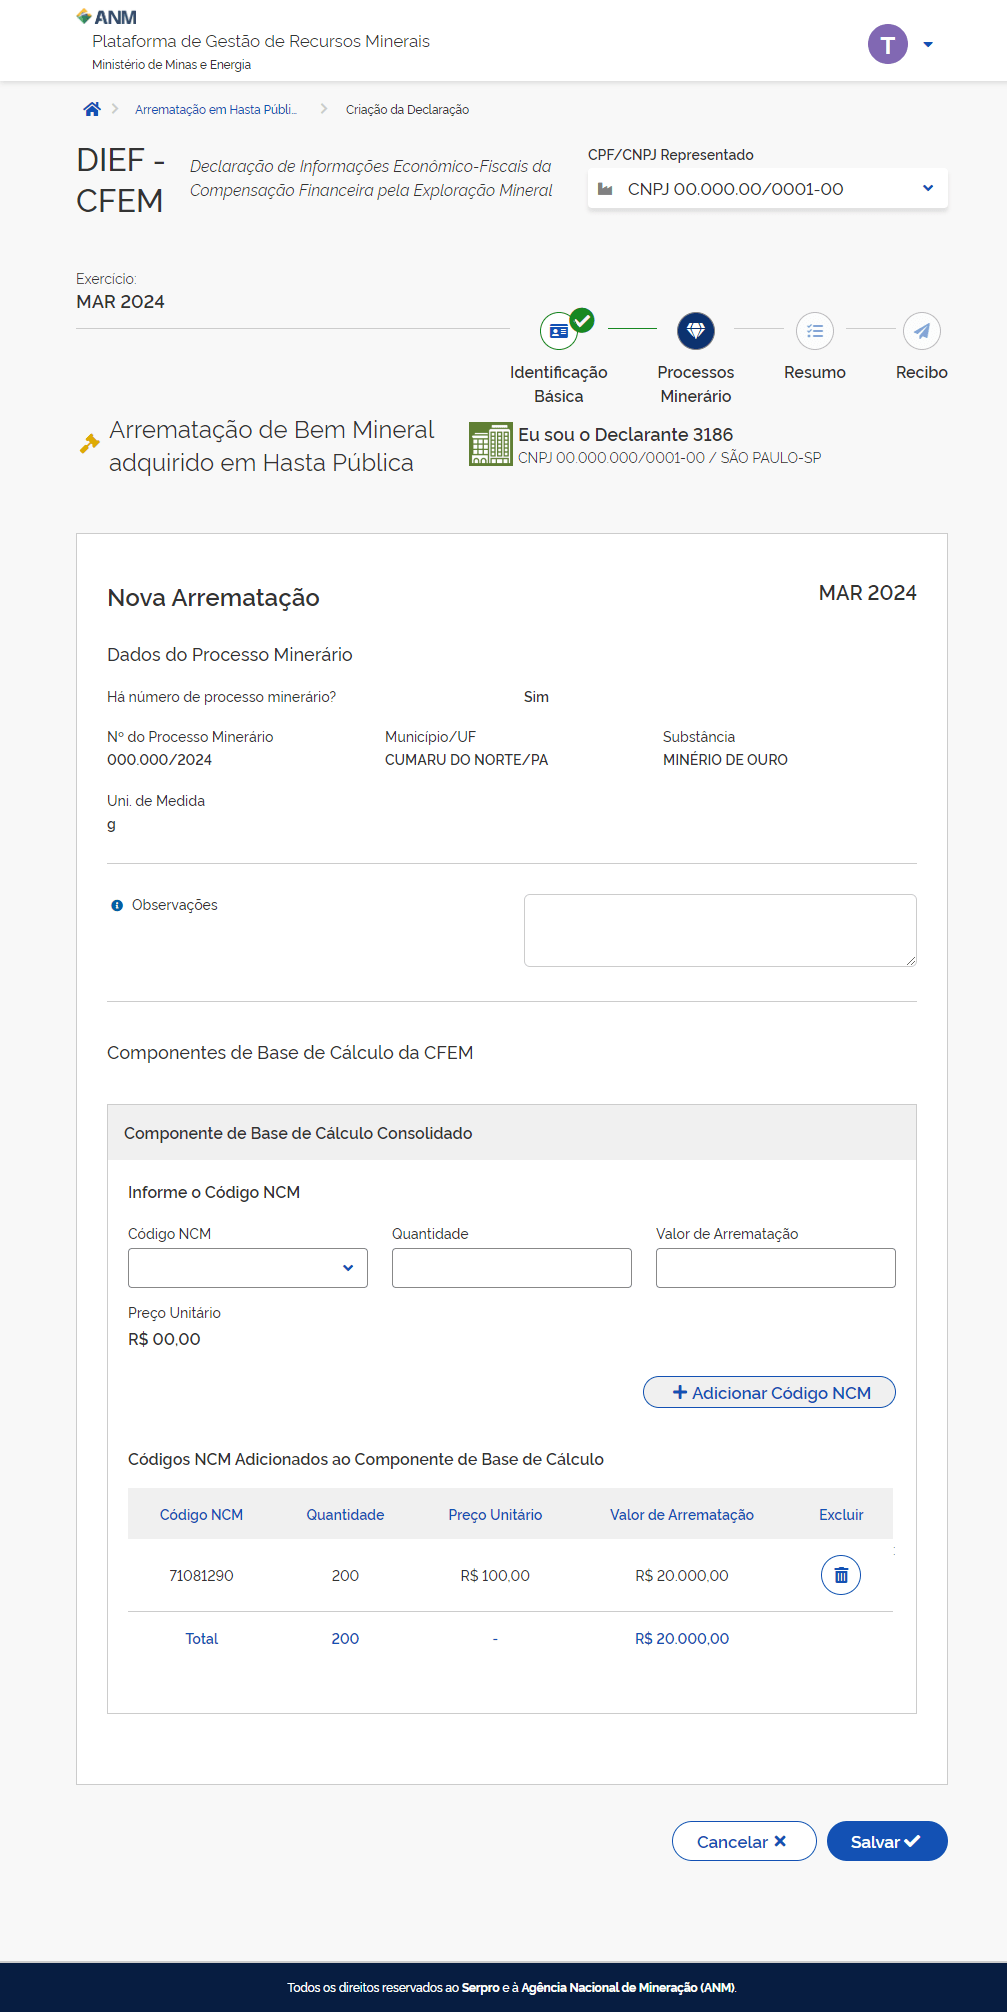
Task: Delete NCM row 71081290 with trash icon
Action: click(841, 1575)
